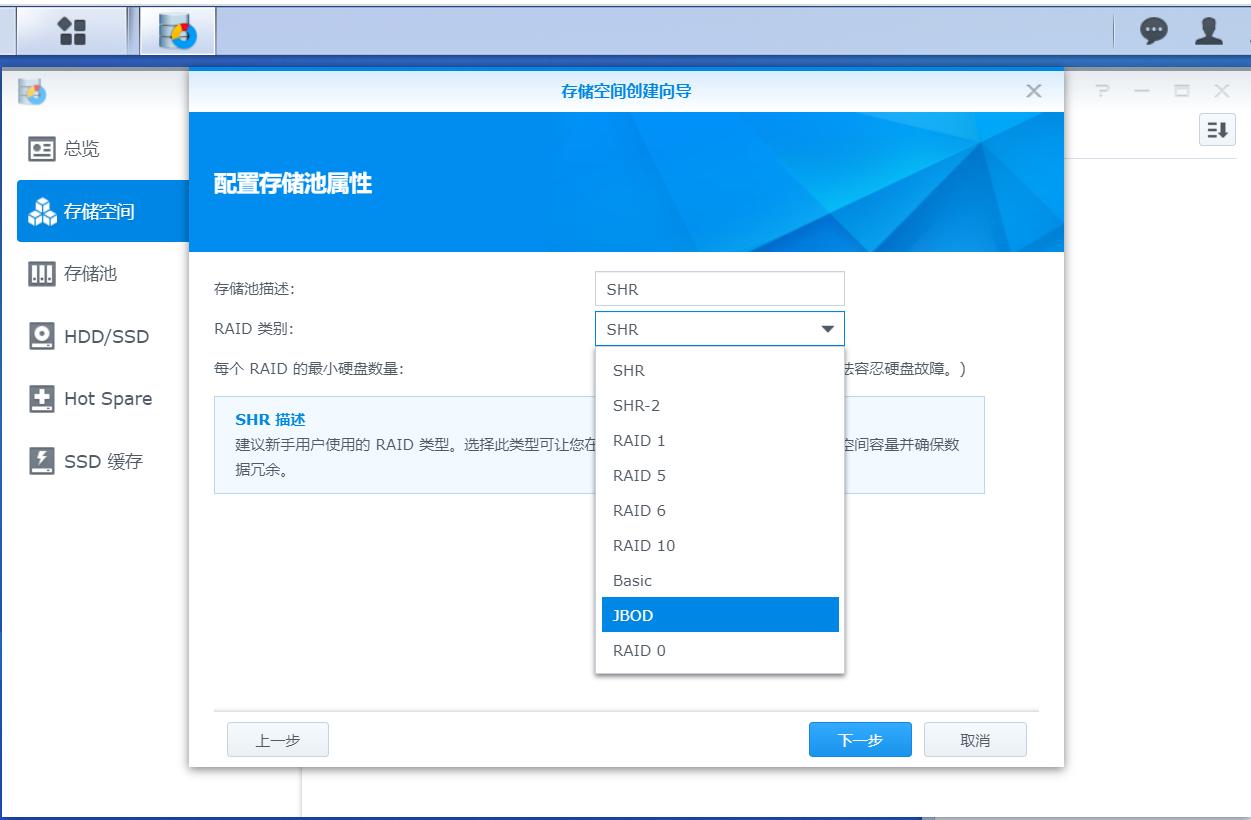The image size is (1251, 820).
Task: Open the user account icon
Action: pos(1208,31)
